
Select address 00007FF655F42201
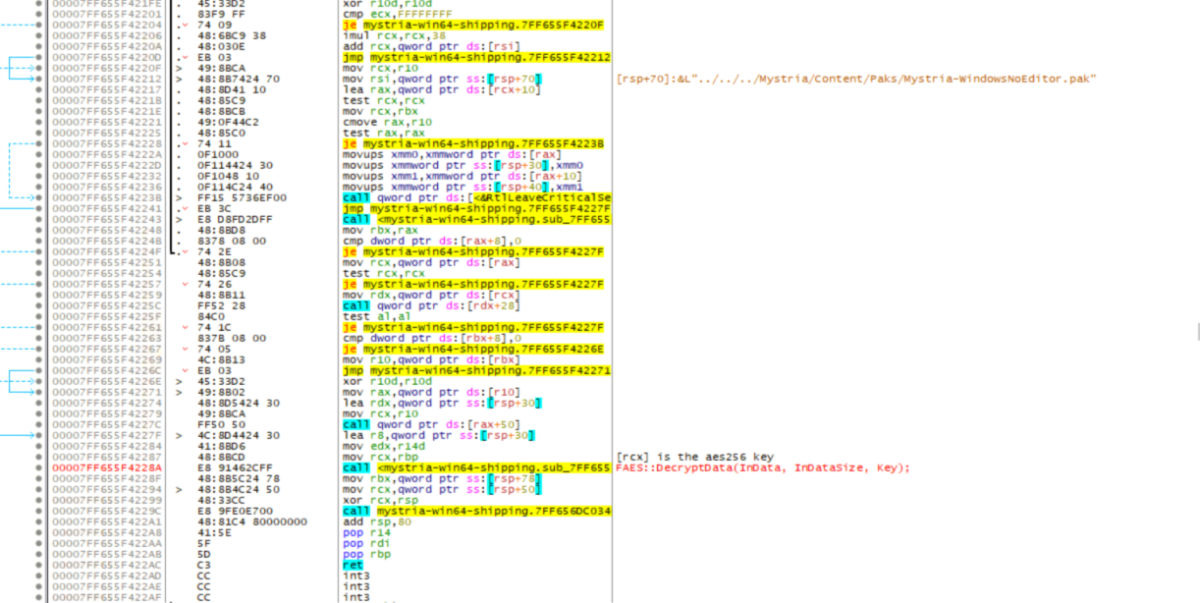(x=106, y=14)
